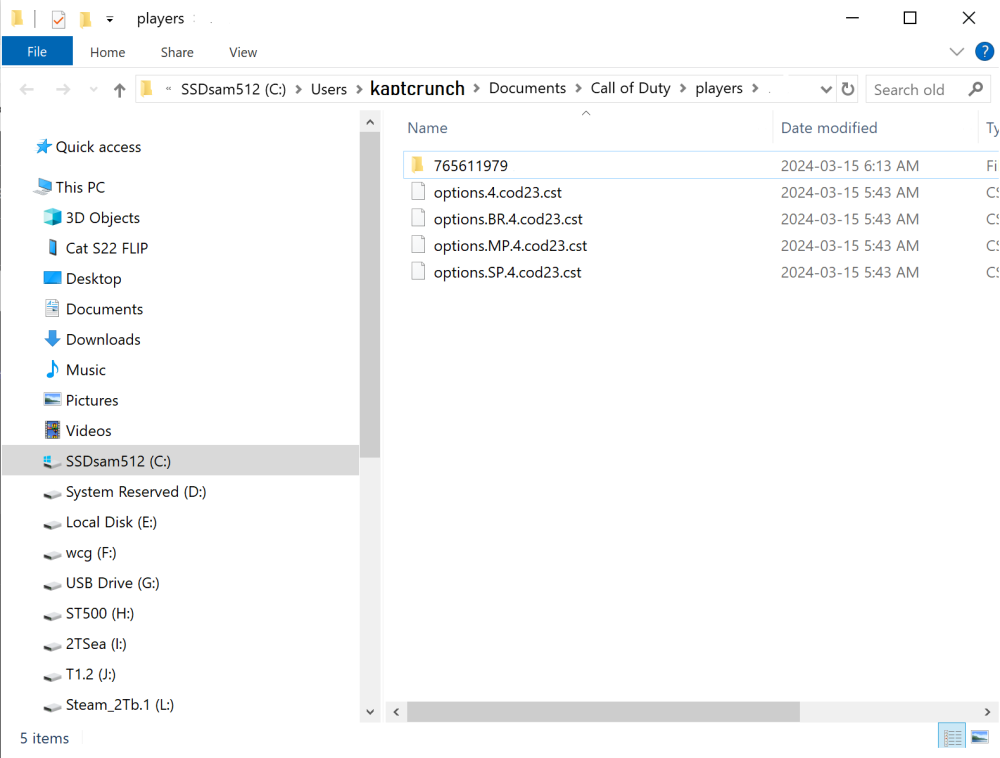This screenshot has height=758, width=1000.
Task: Open the Help question mark icon
Action: 984,51
